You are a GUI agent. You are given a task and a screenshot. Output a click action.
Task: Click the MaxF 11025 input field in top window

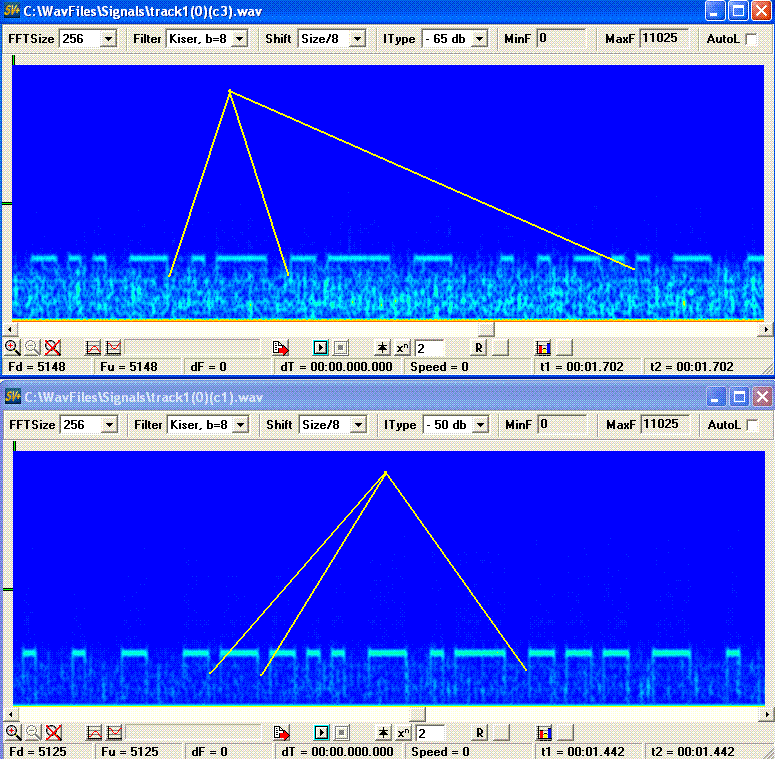[664, 39]
